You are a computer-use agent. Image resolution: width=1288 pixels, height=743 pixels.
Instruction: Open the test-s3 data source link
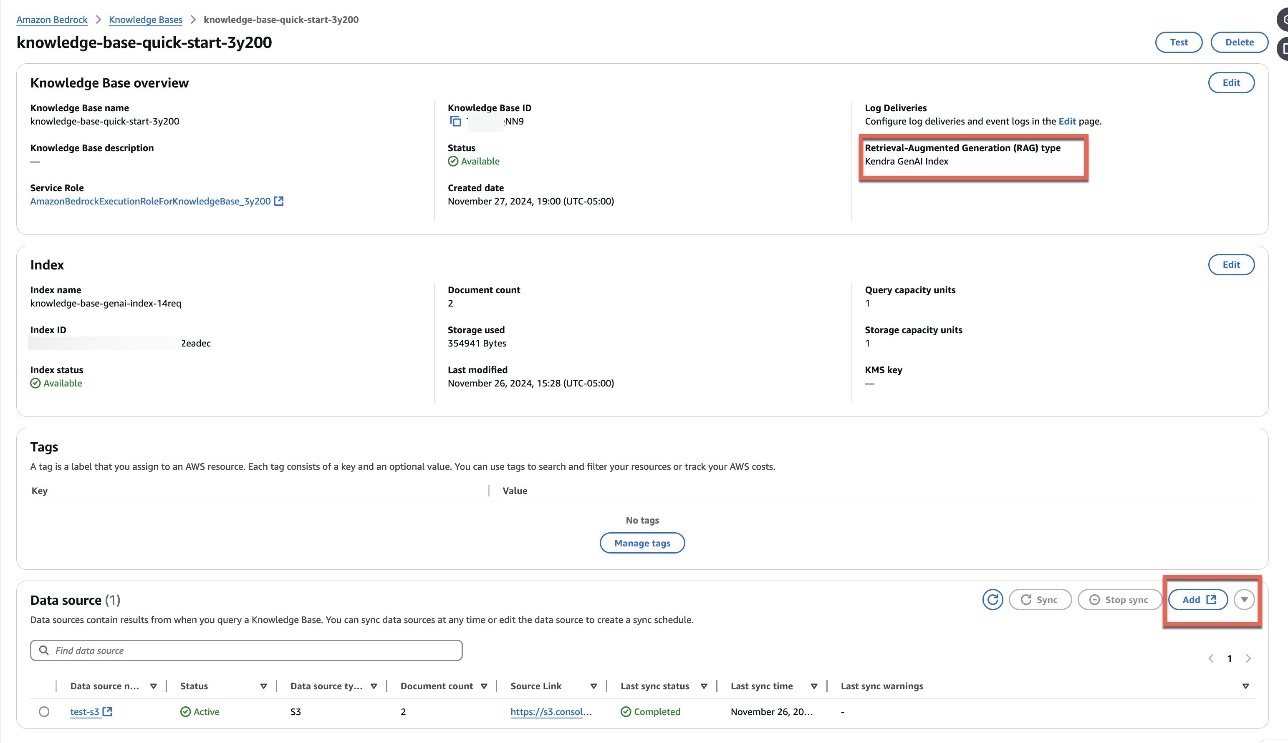click(x=91, y=712)
